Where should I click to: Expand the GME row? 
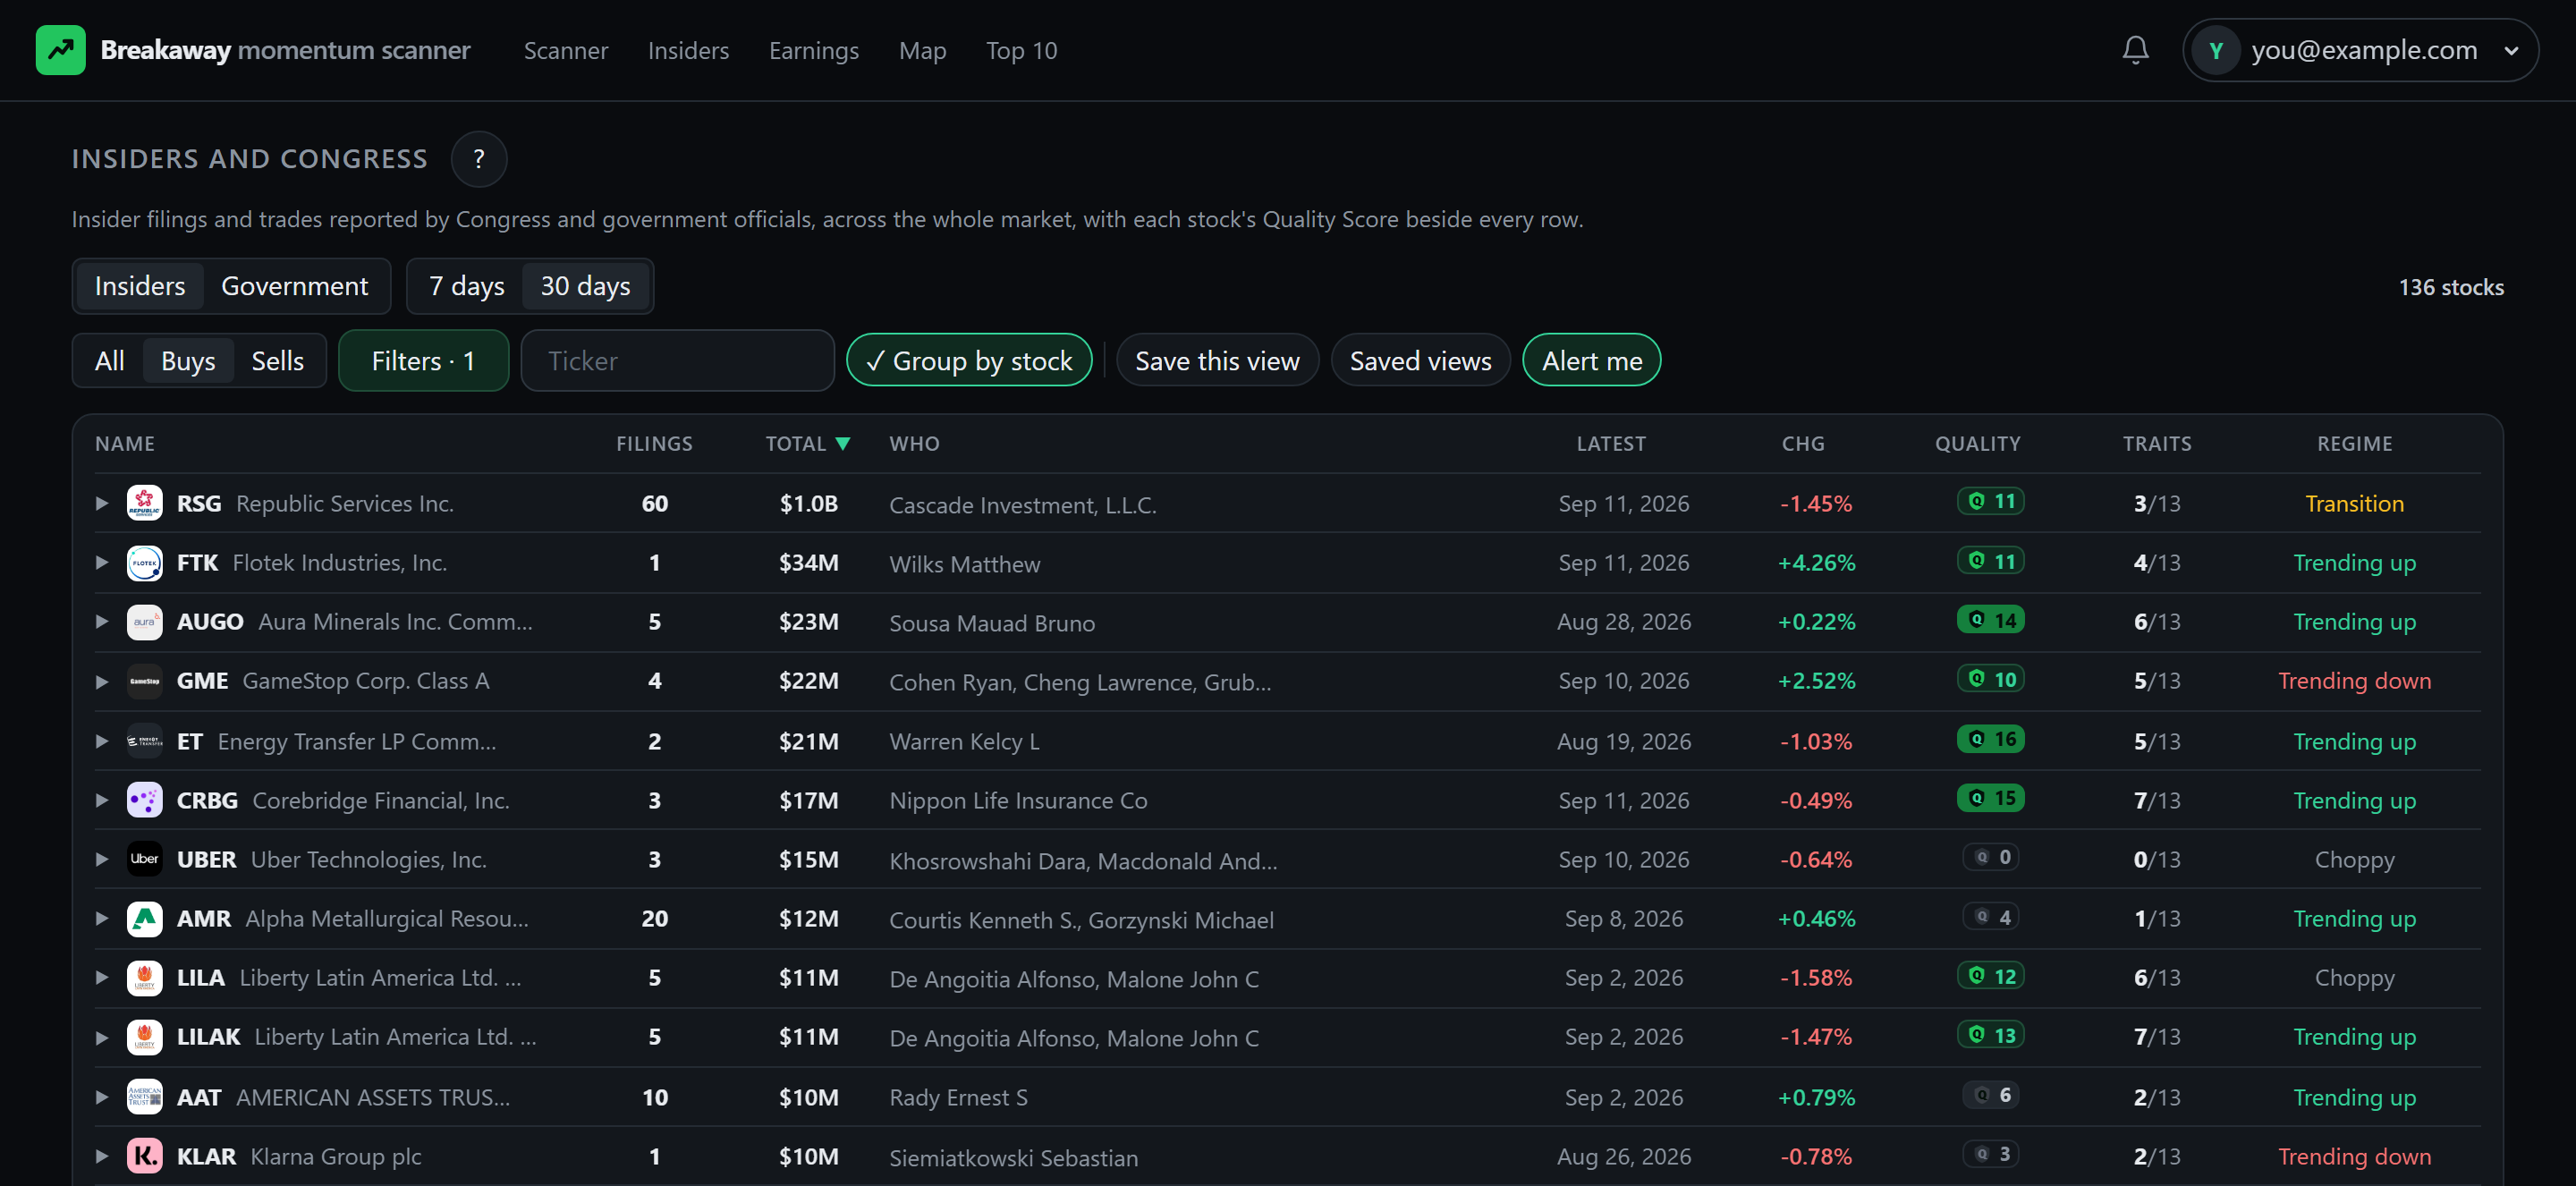(101, 681)
